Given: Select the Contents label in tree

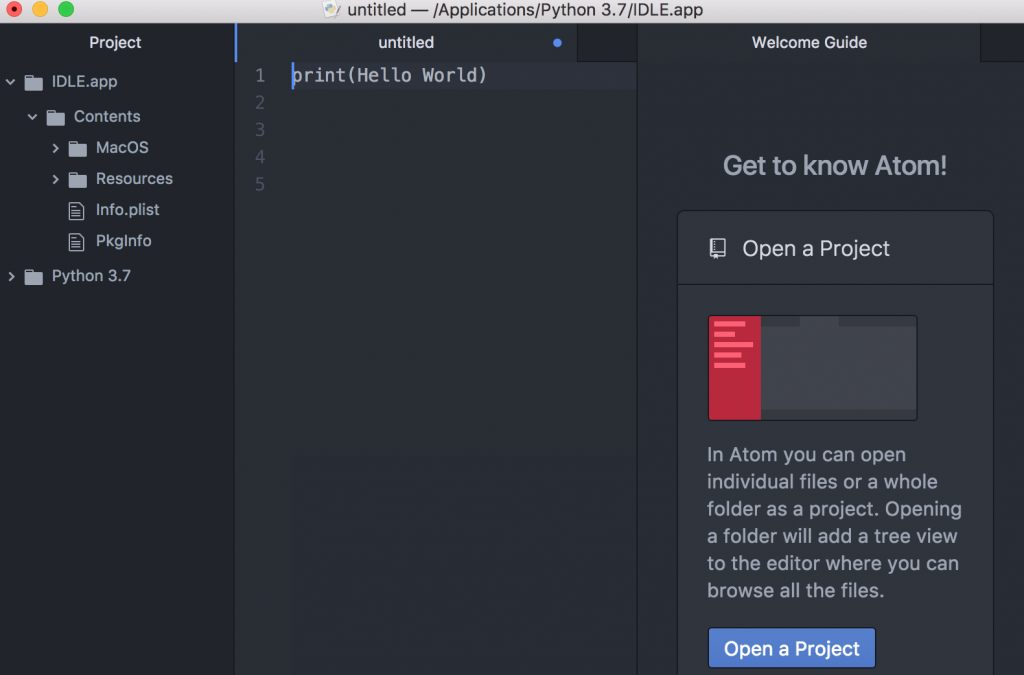Looking at the screenshot, I should click(107, 116).
